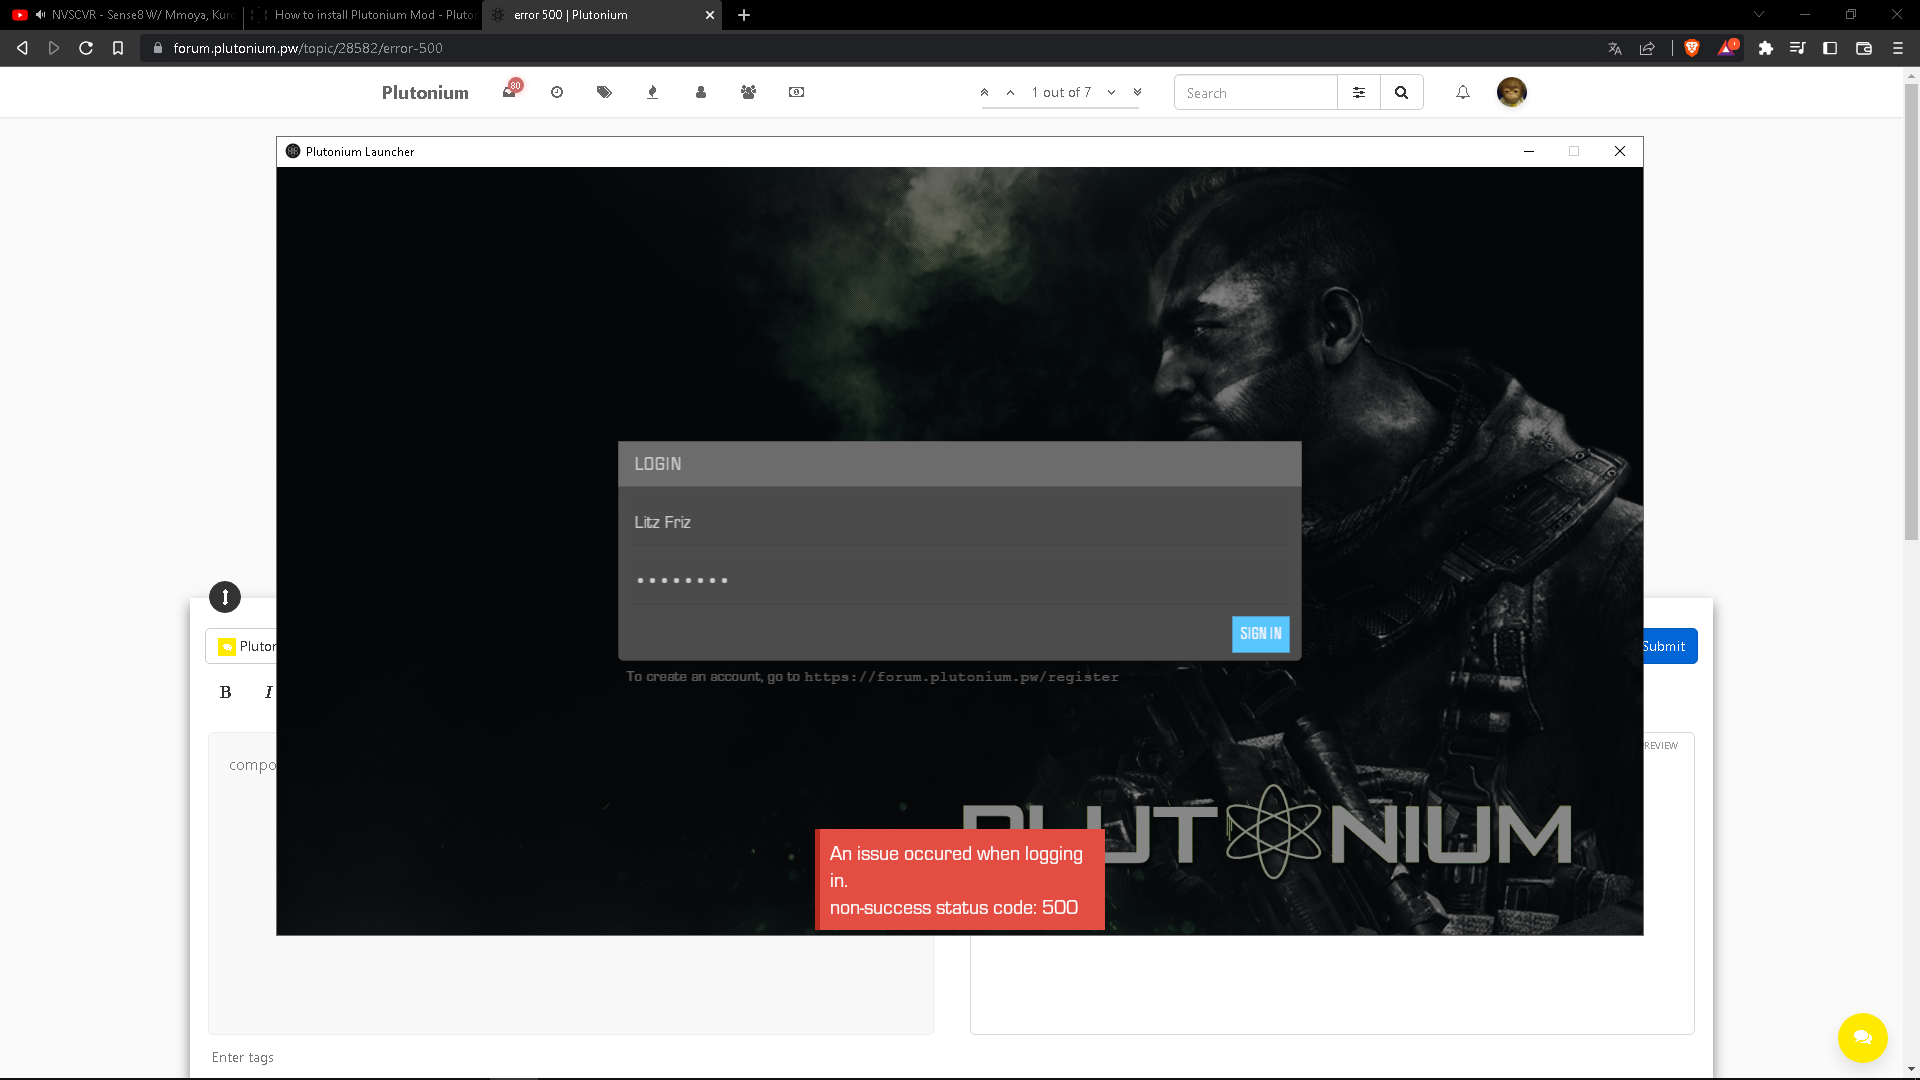Open the Brave Wallet icon
The height and width of the screenshot is (1080, 1920).
1864,48
